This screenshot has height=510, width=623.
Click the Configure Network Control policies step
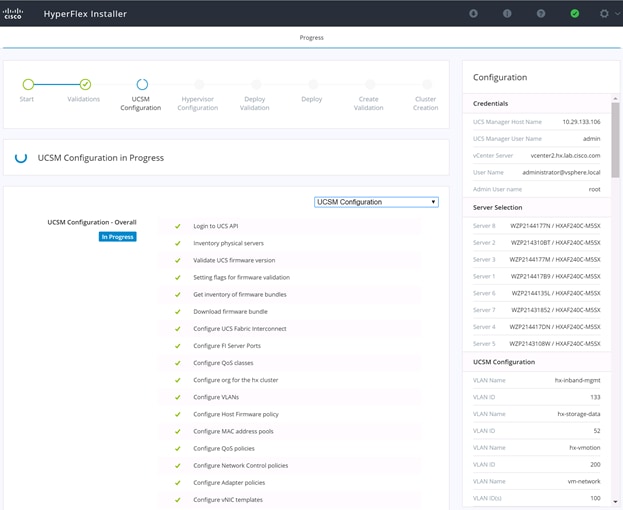pyautogui.click(x=240, y=466)
